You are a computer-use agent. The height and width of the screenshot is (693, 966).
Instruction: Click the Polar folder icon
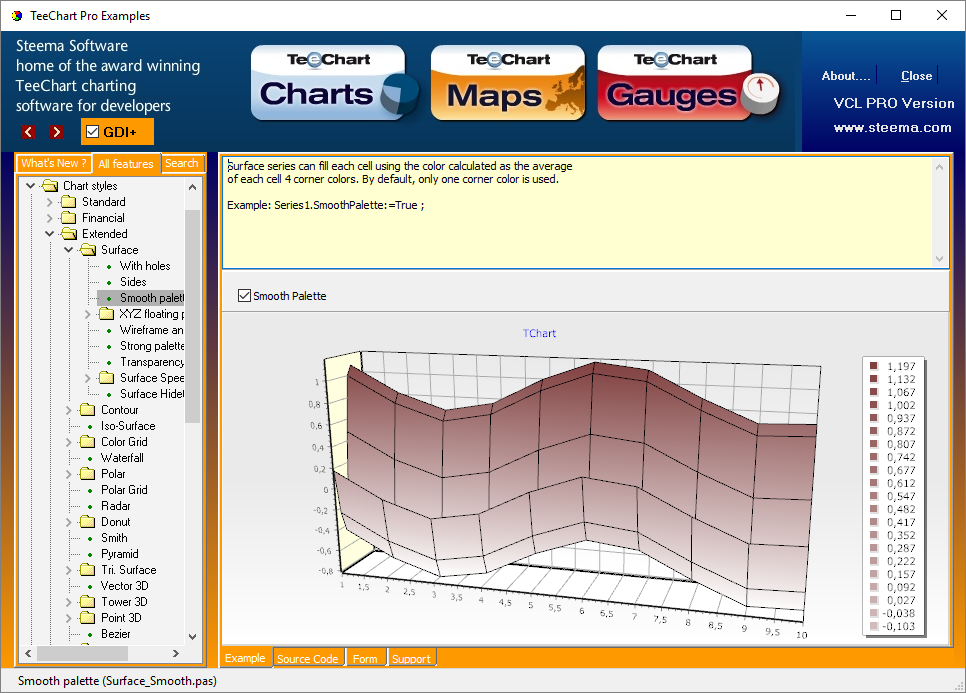(x=87, y=474)
